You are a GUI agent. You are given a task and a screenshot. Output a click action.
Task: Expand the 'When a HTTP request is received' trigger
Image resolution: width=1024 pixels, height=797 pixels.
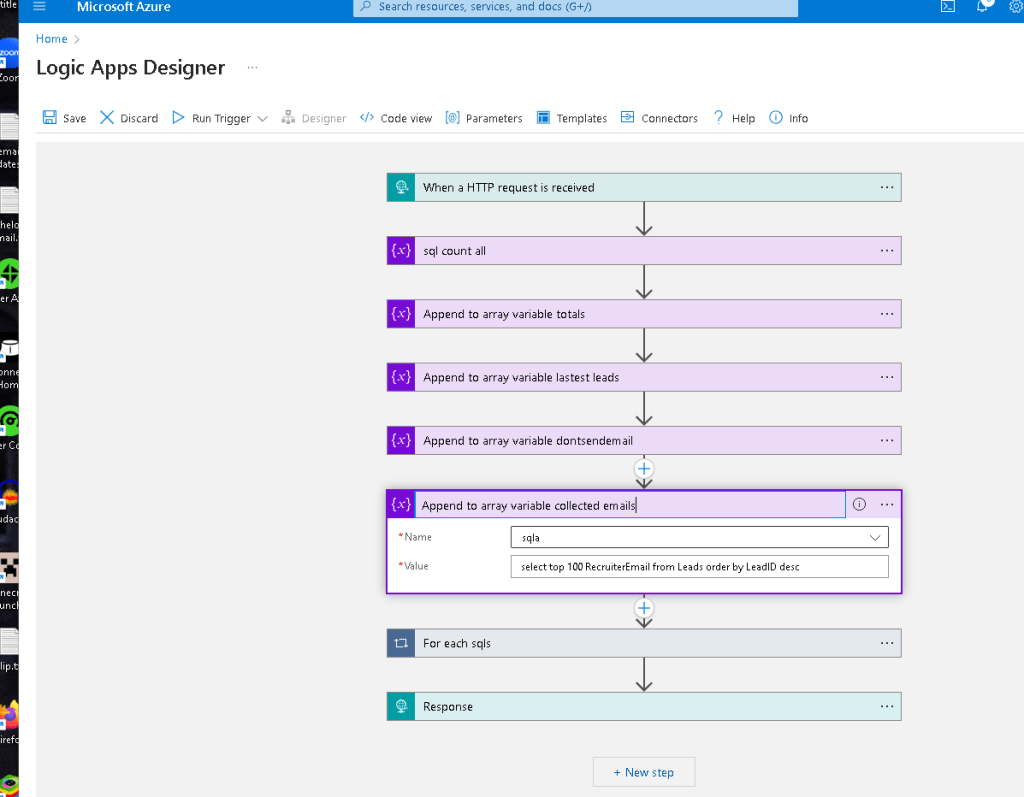pos(644,187)
